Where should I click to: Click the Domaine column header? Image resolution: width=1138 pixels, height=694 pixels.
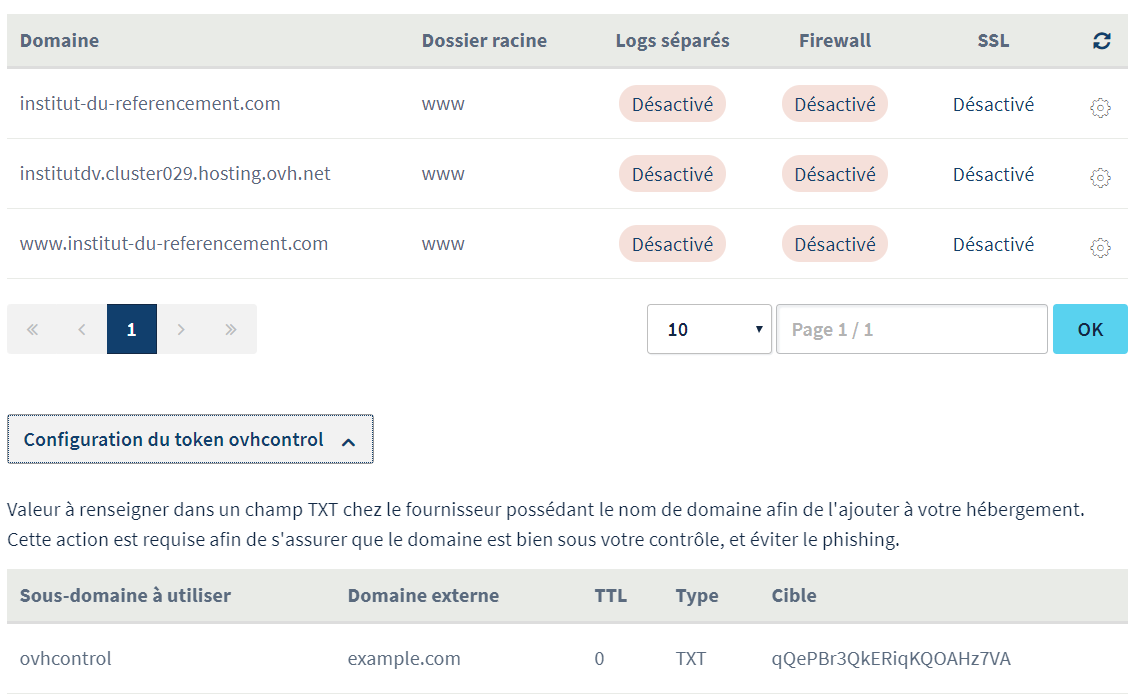59,41
